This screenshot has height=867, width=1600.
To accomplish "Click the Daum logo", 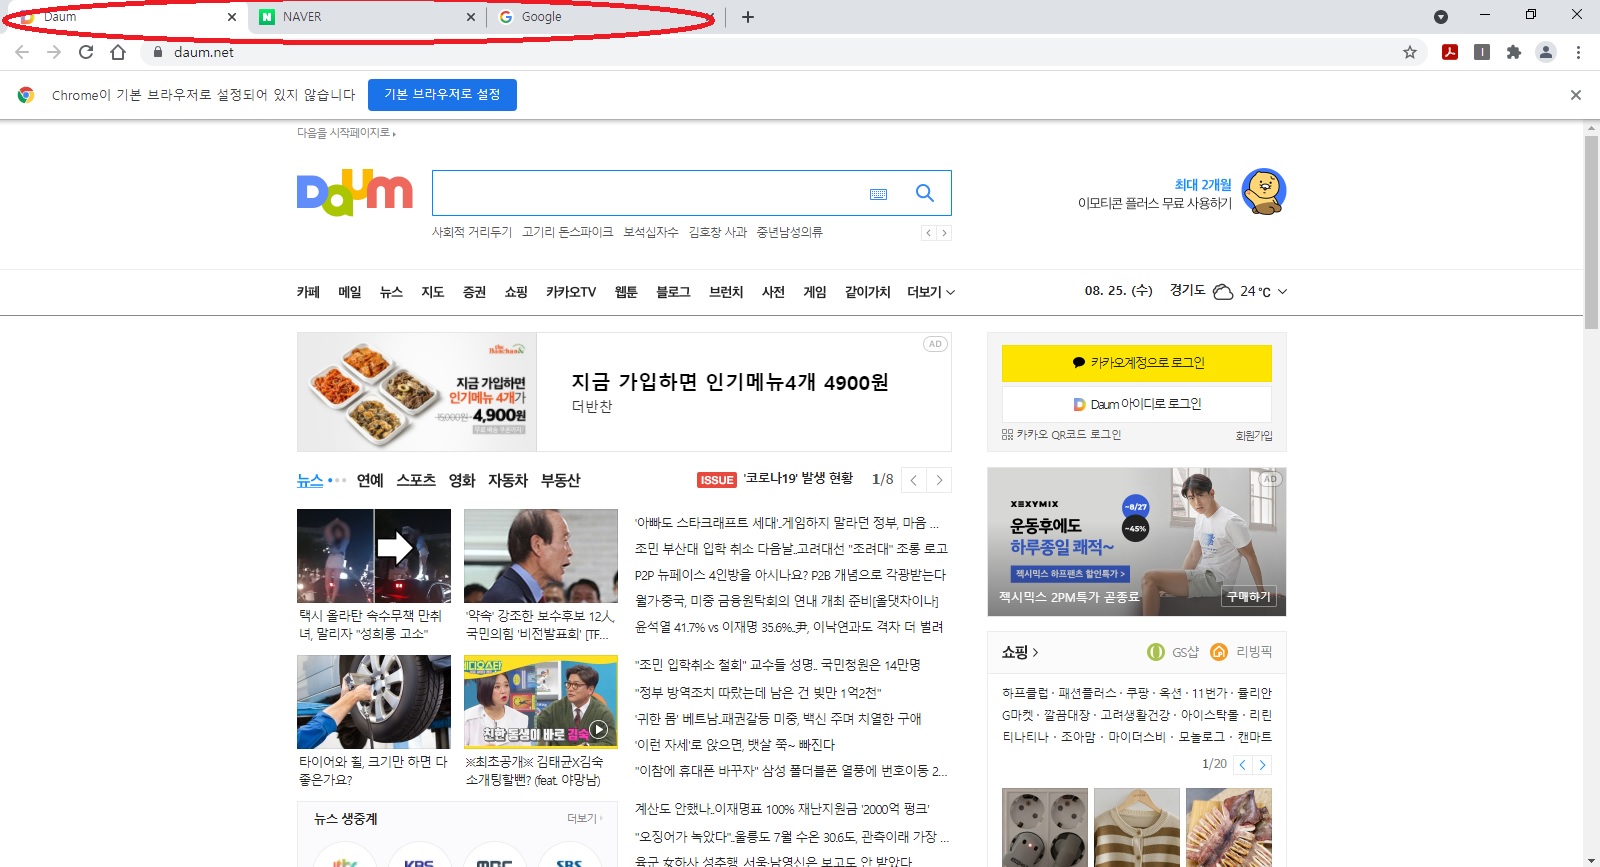I will point(355,192).
